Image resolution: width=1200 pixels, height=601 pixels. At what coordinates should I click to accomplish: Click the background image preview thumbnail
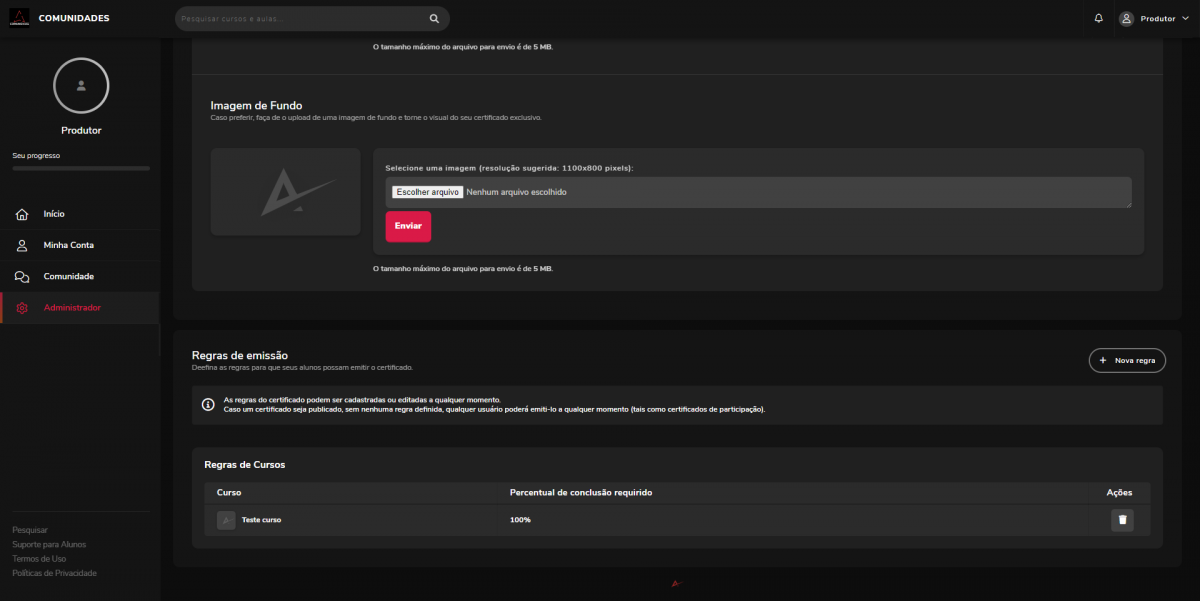[x=285, y=192]
